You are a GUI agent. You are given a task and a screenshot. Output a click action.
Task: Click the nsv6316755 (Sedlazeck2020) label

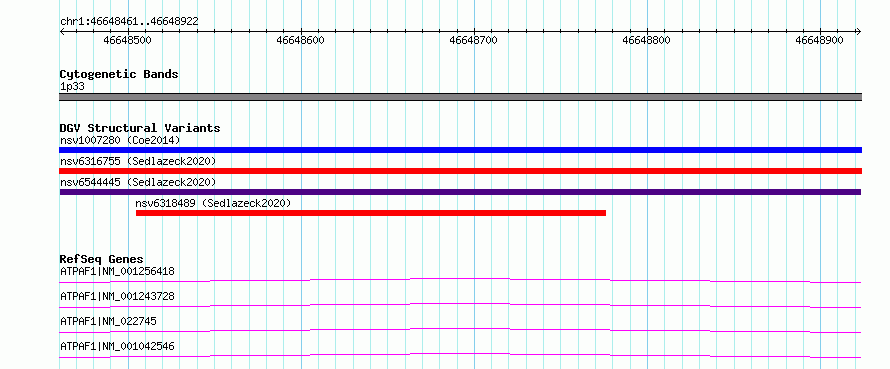[x=138, y=161]
